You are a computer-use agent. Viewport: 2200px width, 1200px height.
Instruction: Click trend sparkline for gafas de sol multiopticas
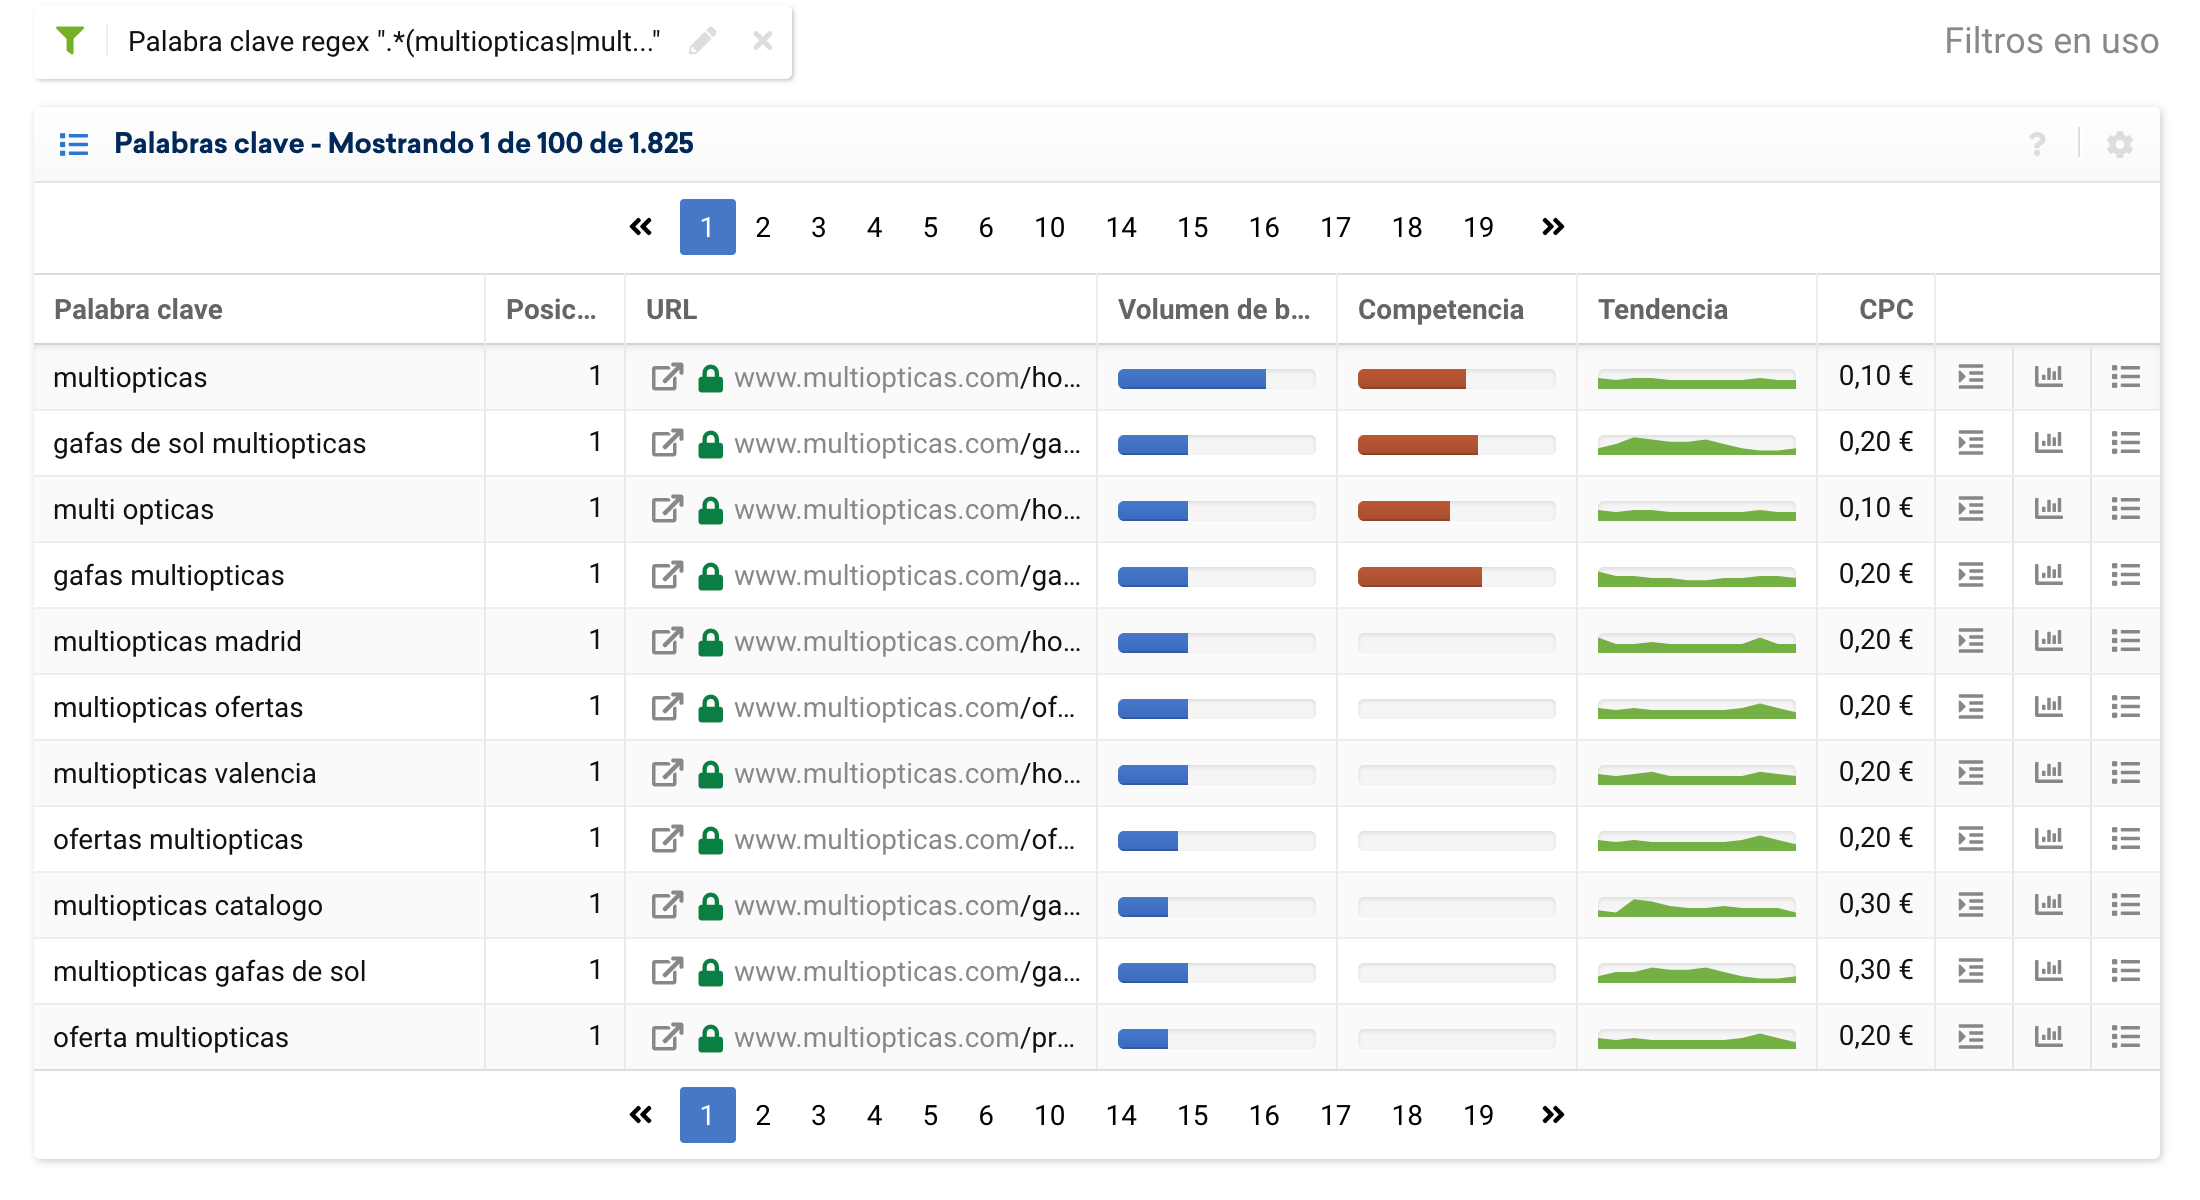[1697, 445]
